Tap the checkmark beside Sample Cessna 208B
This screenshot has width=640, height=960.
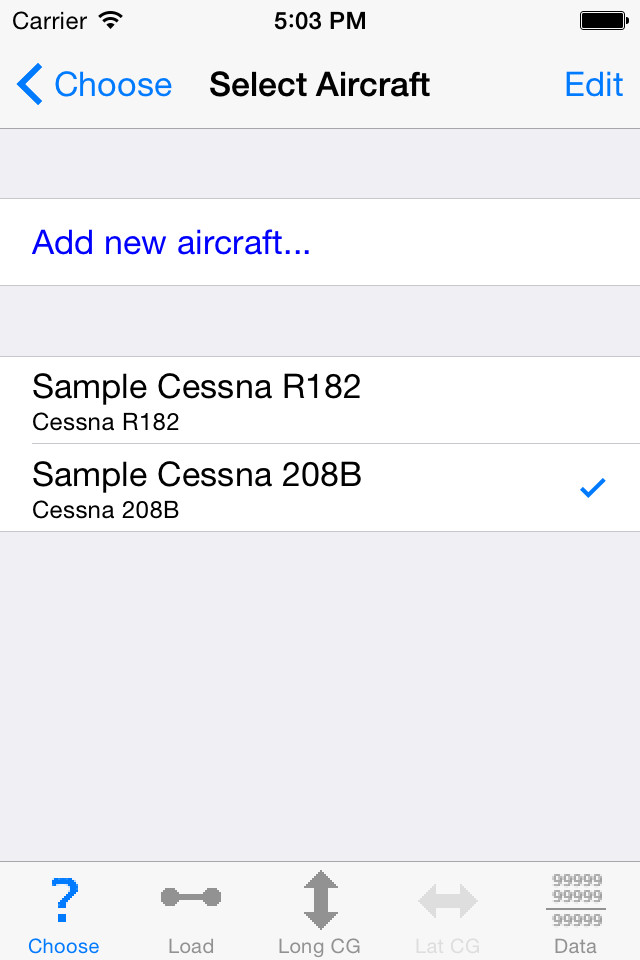coord(592,488)
